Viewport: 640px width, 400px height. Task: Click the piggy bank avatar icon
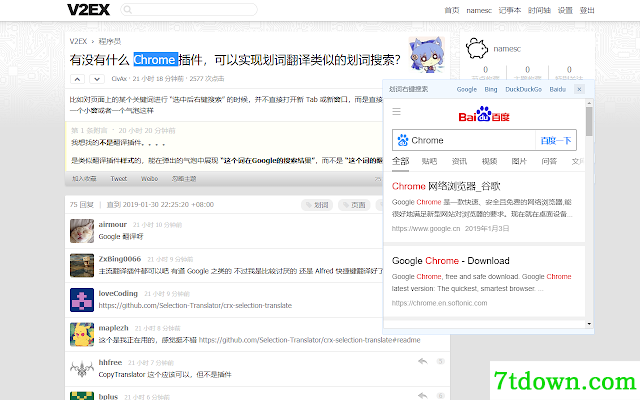click(x=477, y=49)
